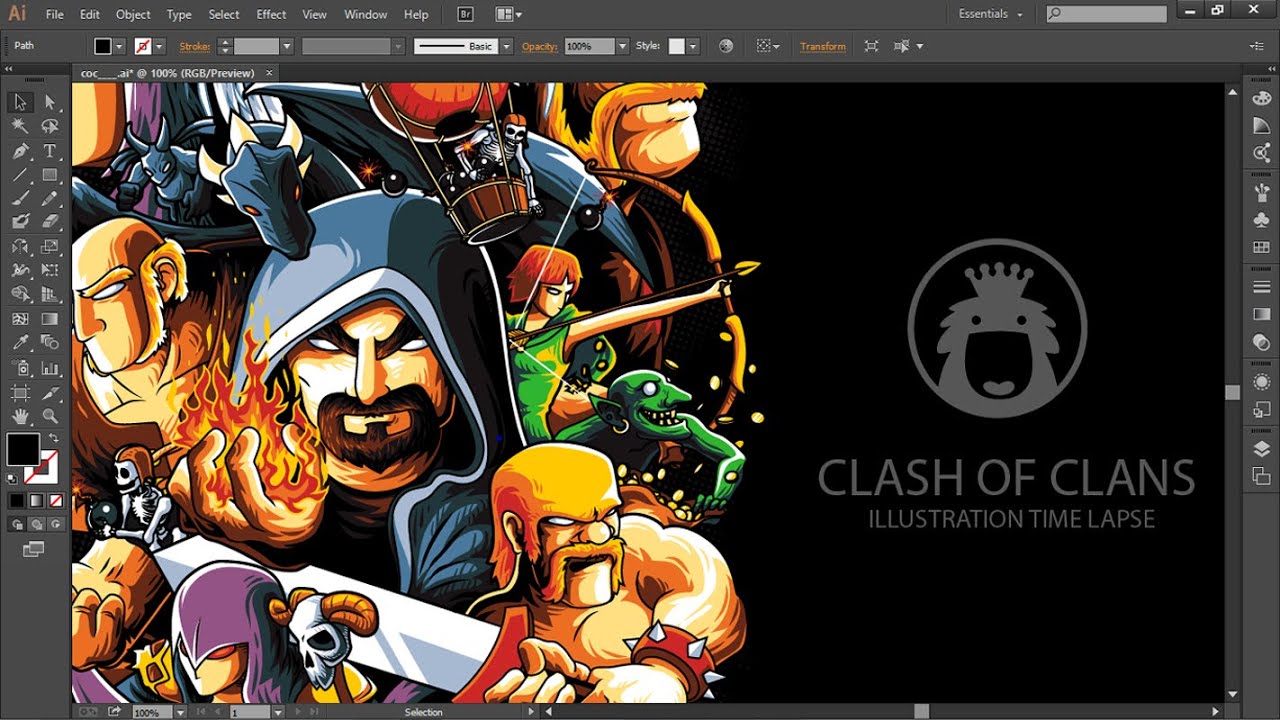1280x720 pixels.
Task: Select the Gradient tool
Action: click(x=50, y=319)
